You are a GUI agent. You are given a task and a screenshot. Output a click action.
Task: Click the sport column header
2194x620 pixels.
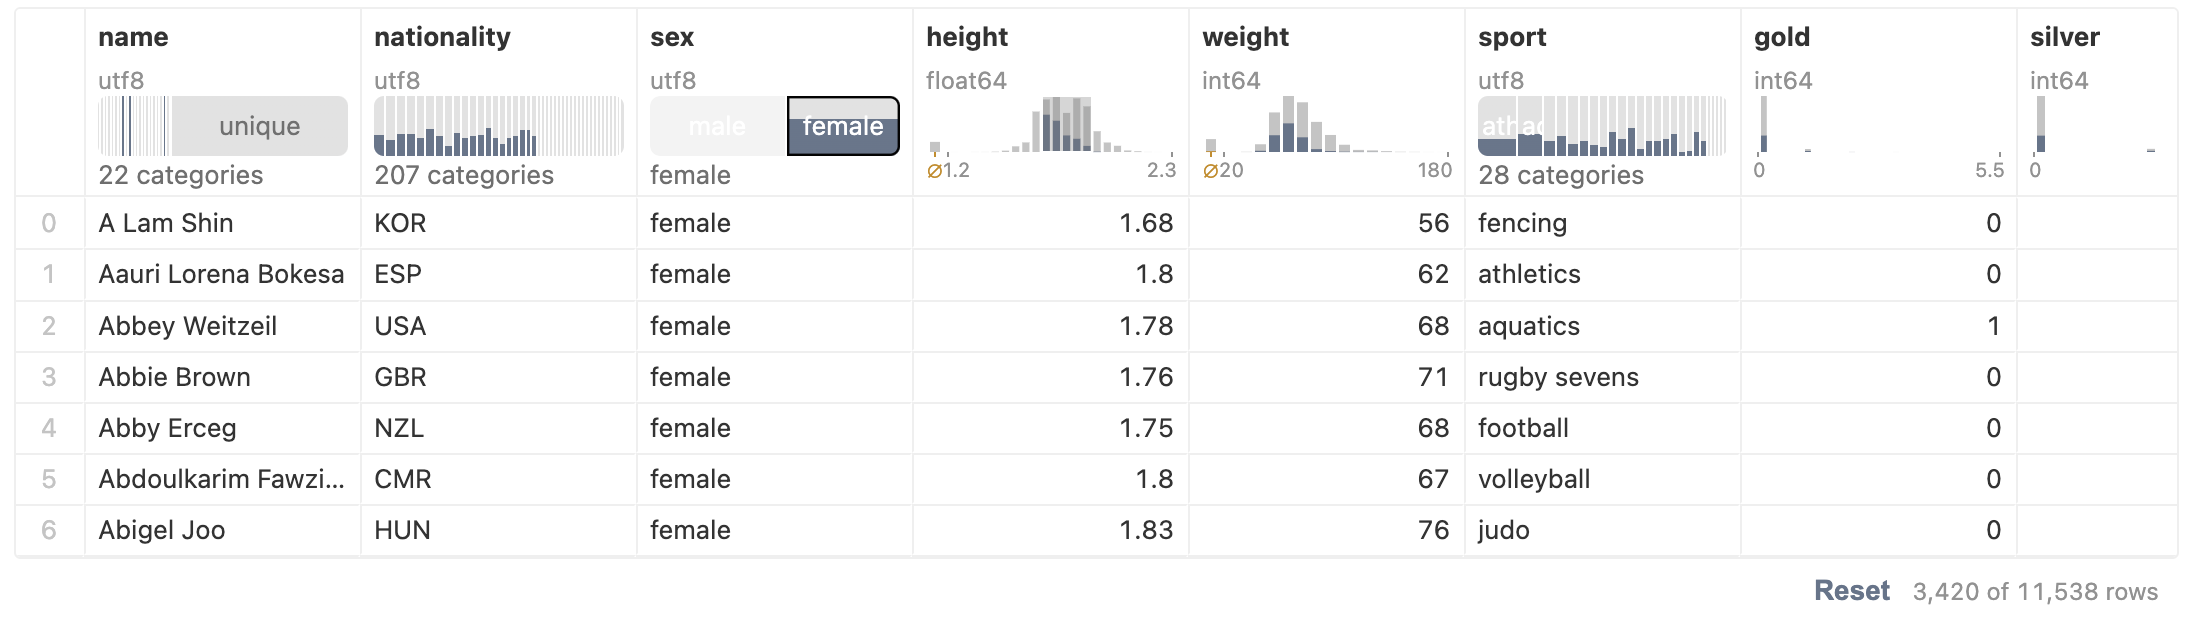1512,37
